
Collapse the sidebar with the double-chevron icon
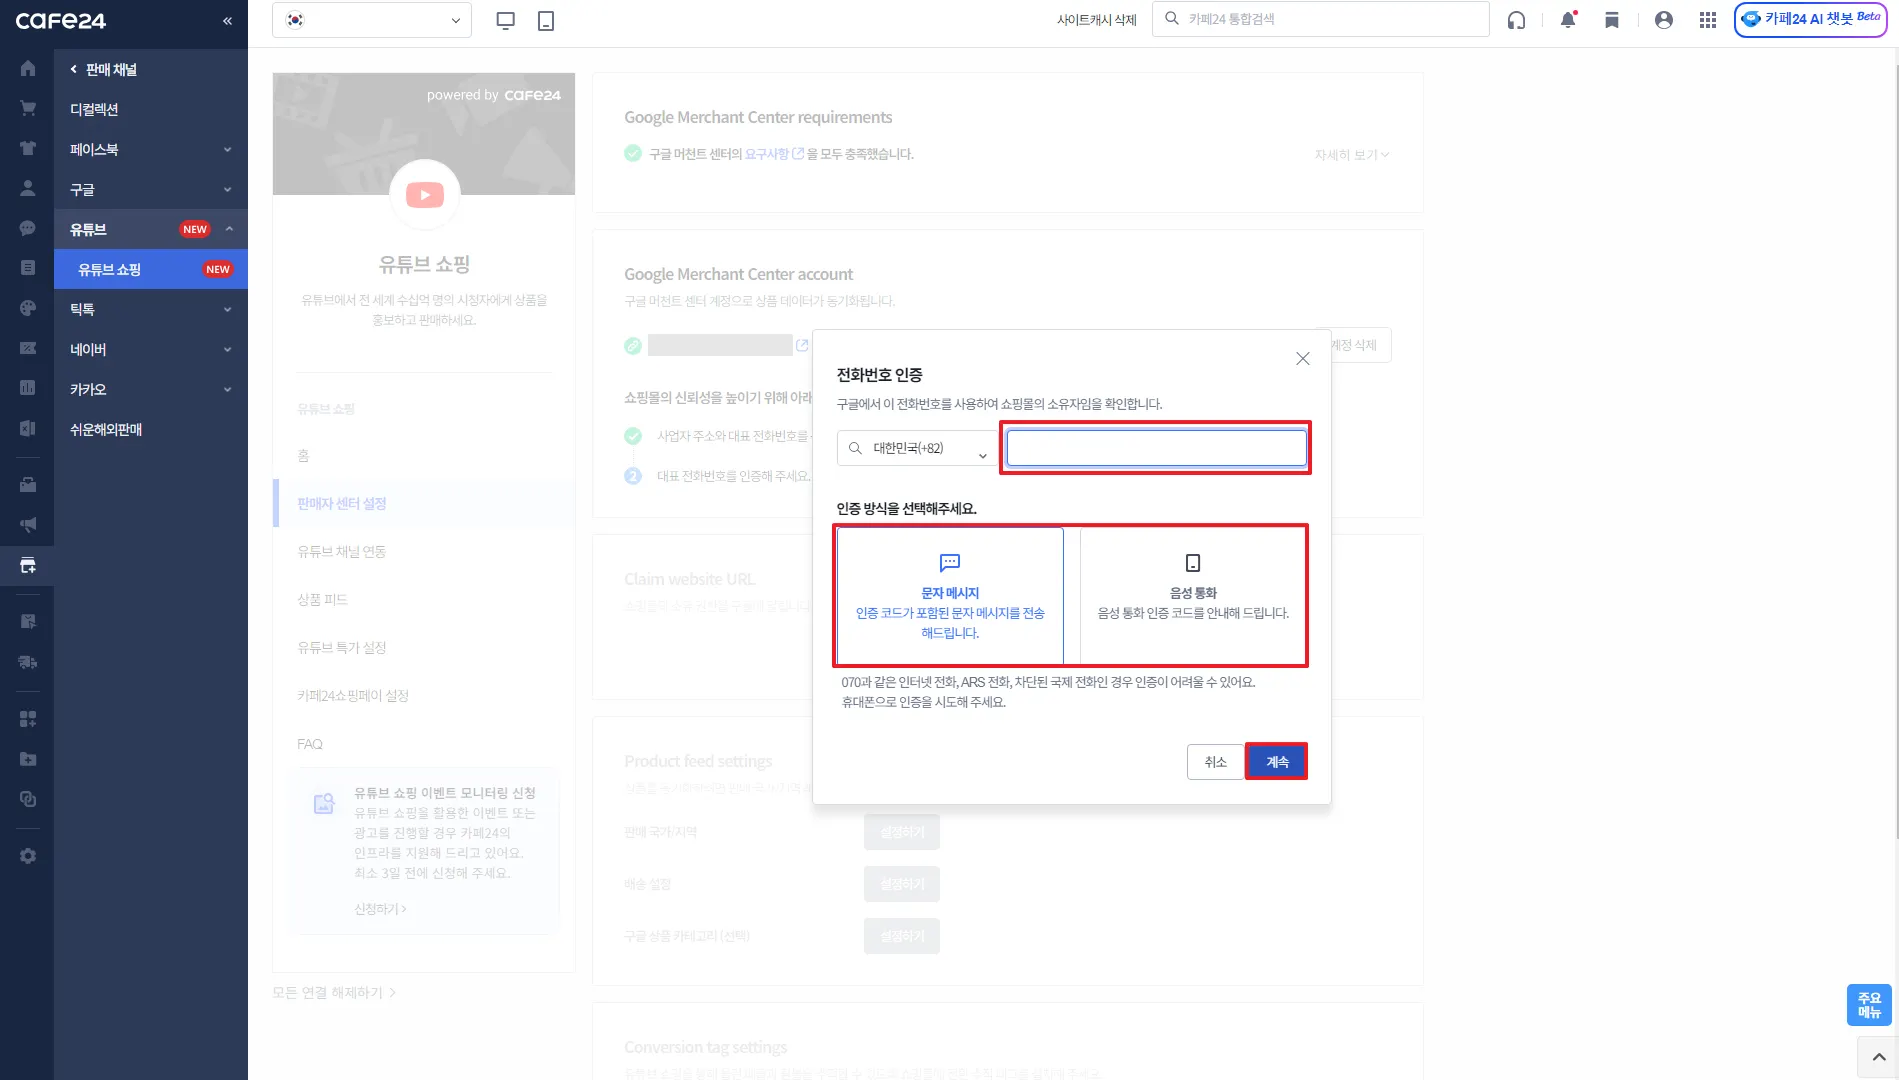pyautogui.click(x=227, y=21)
